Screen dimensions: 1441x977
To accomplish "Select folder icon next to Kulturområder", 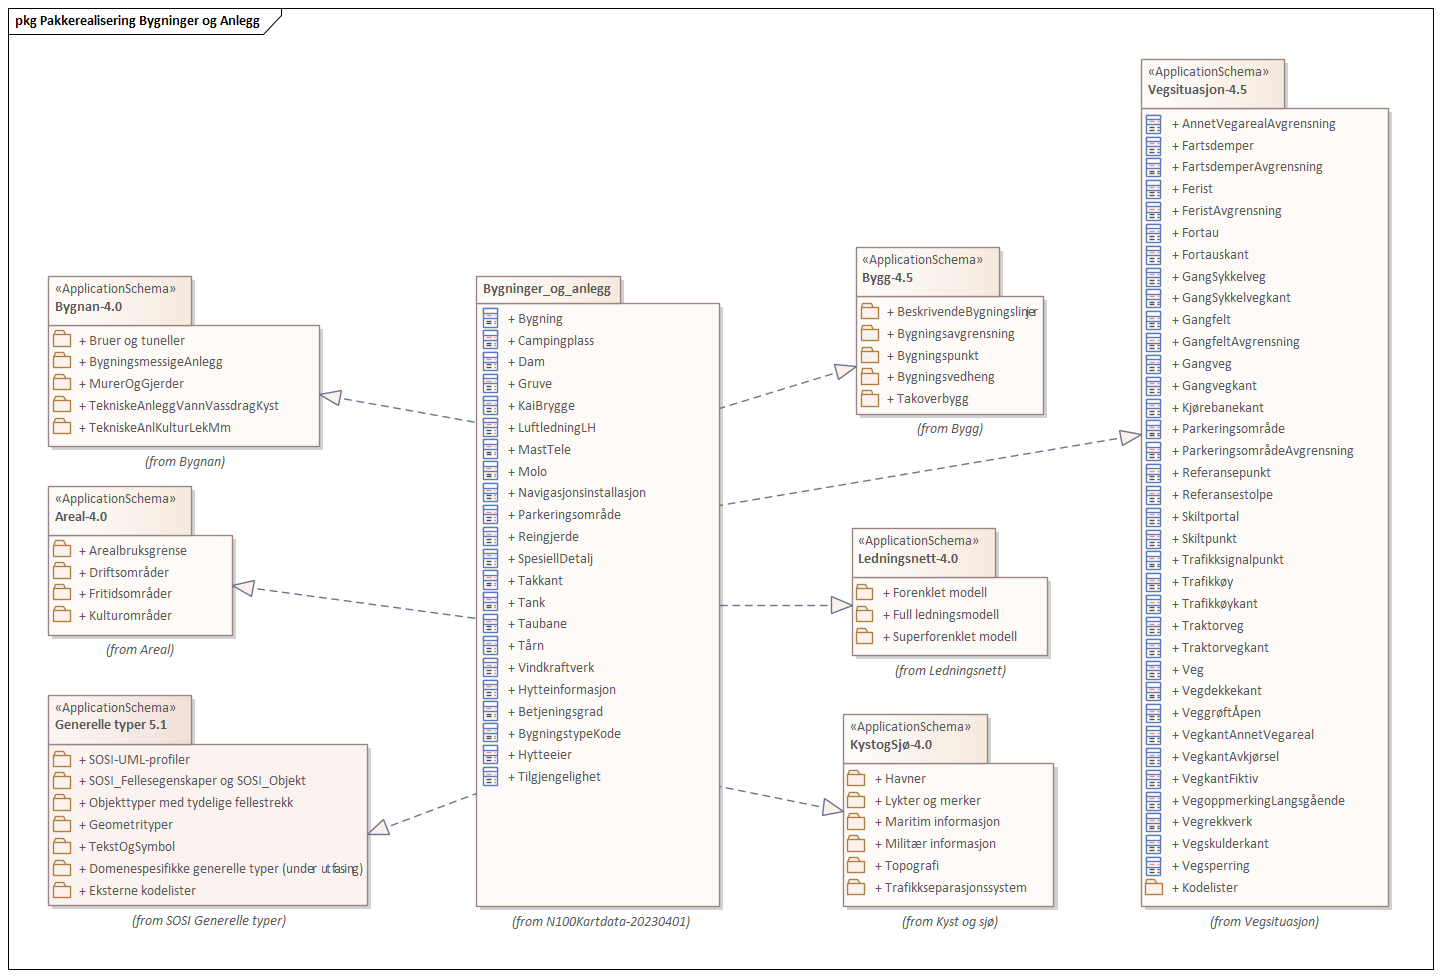I will (x=62, y=615).
